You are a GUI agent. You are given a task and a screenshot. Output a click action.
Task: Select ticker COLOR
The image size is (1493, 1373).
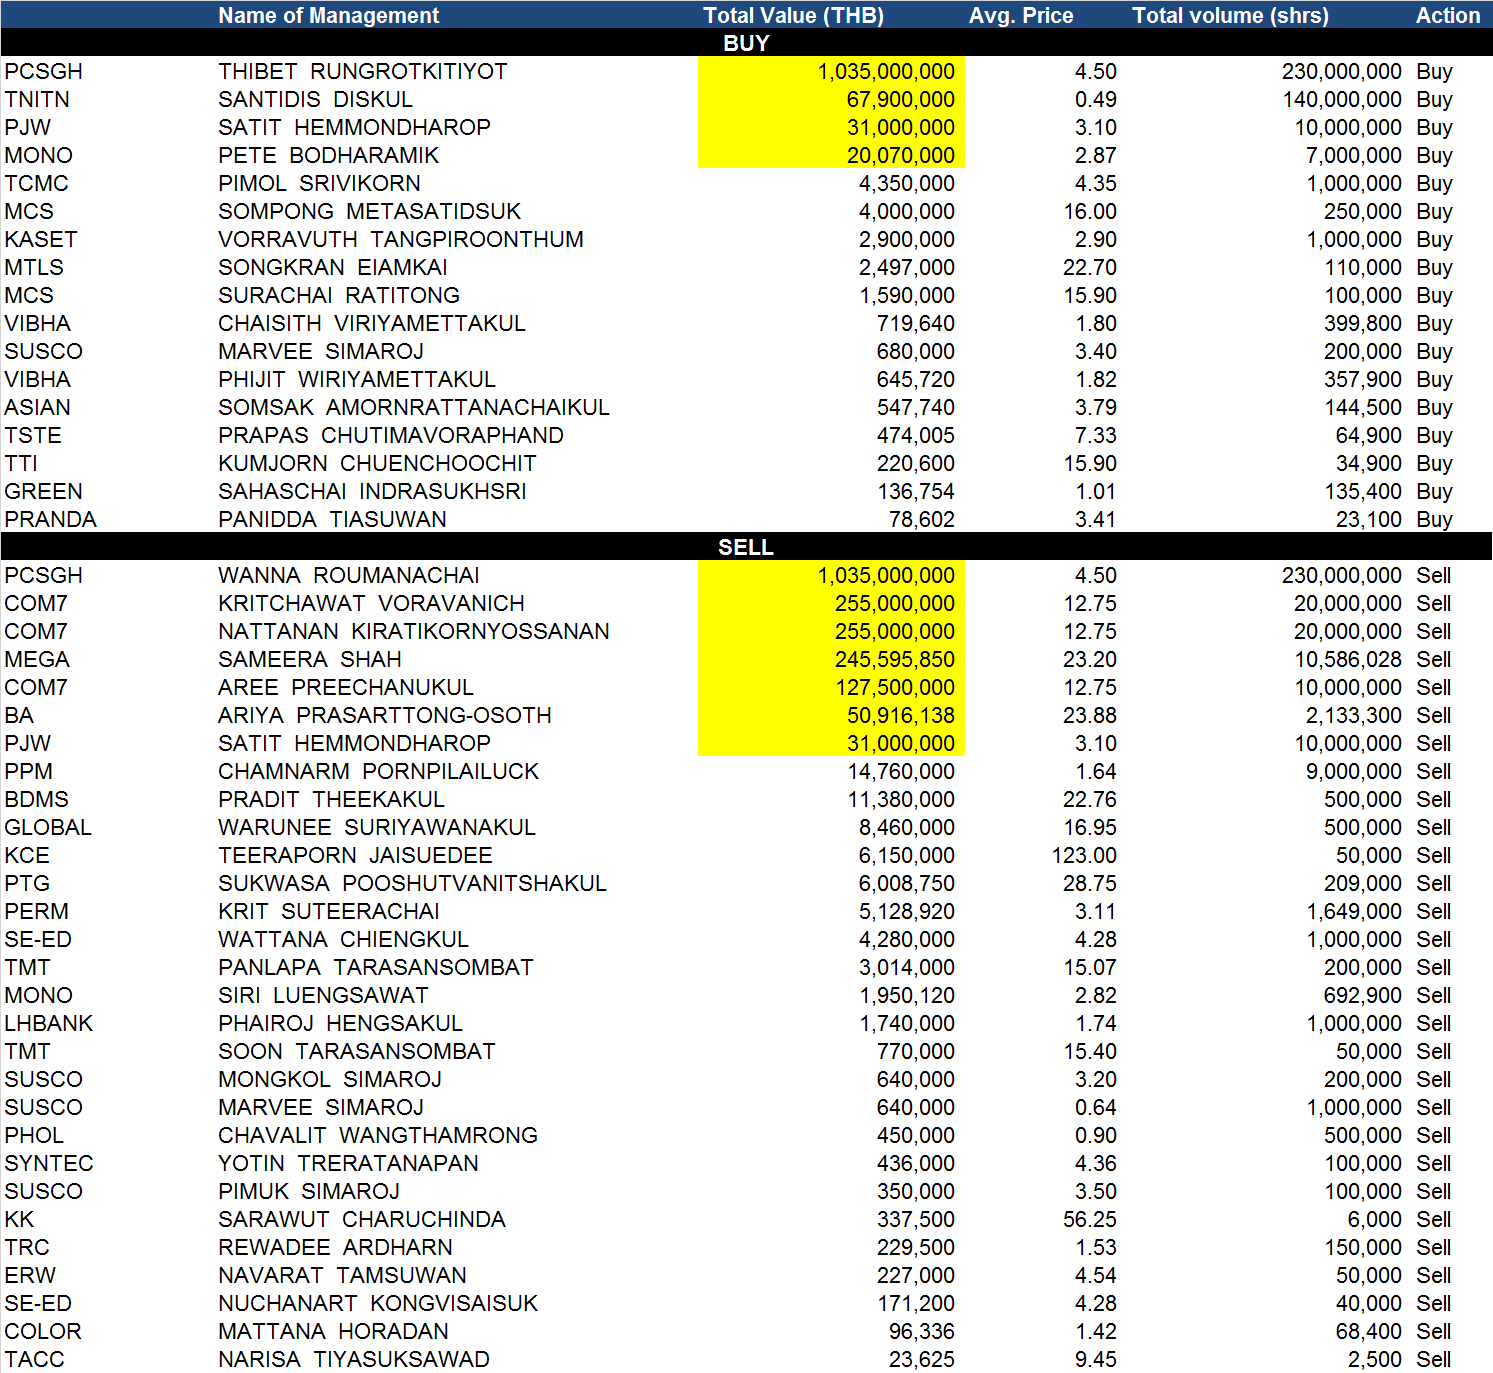42,1331
